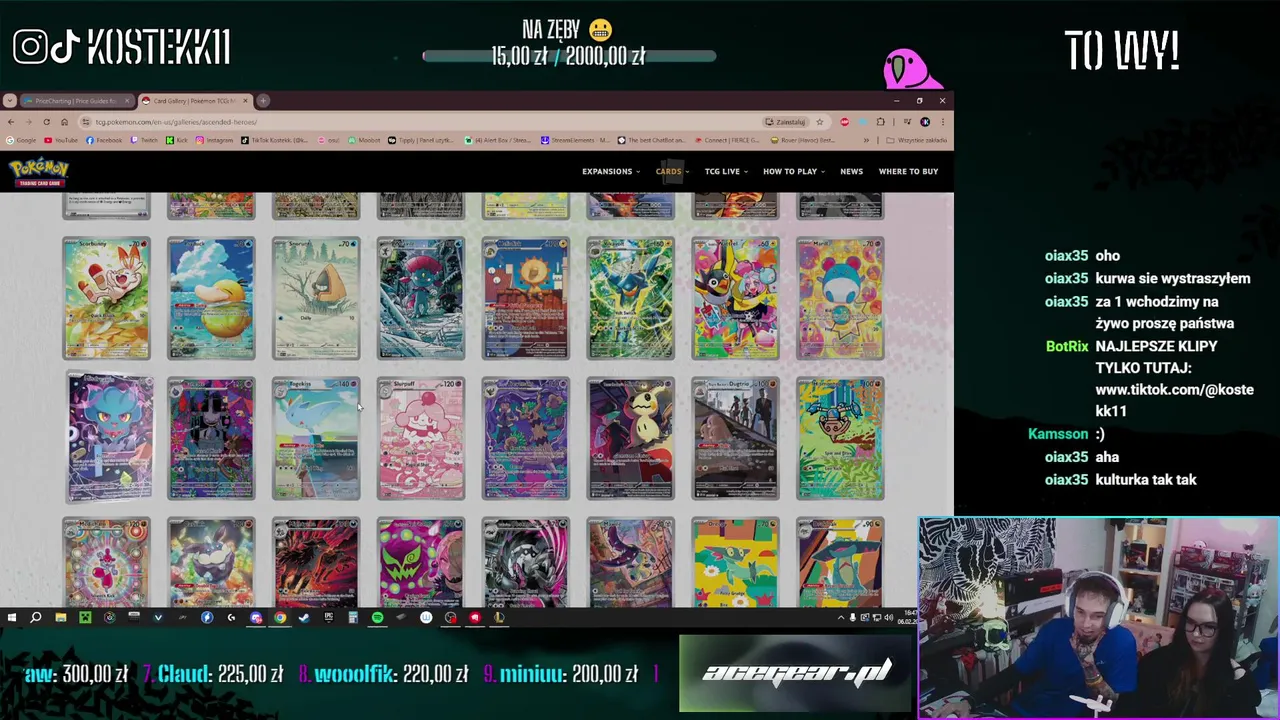Open the Psyduck floating card
The width and height of the screenshot is (1280, 720).
click(x=211, y=298)
